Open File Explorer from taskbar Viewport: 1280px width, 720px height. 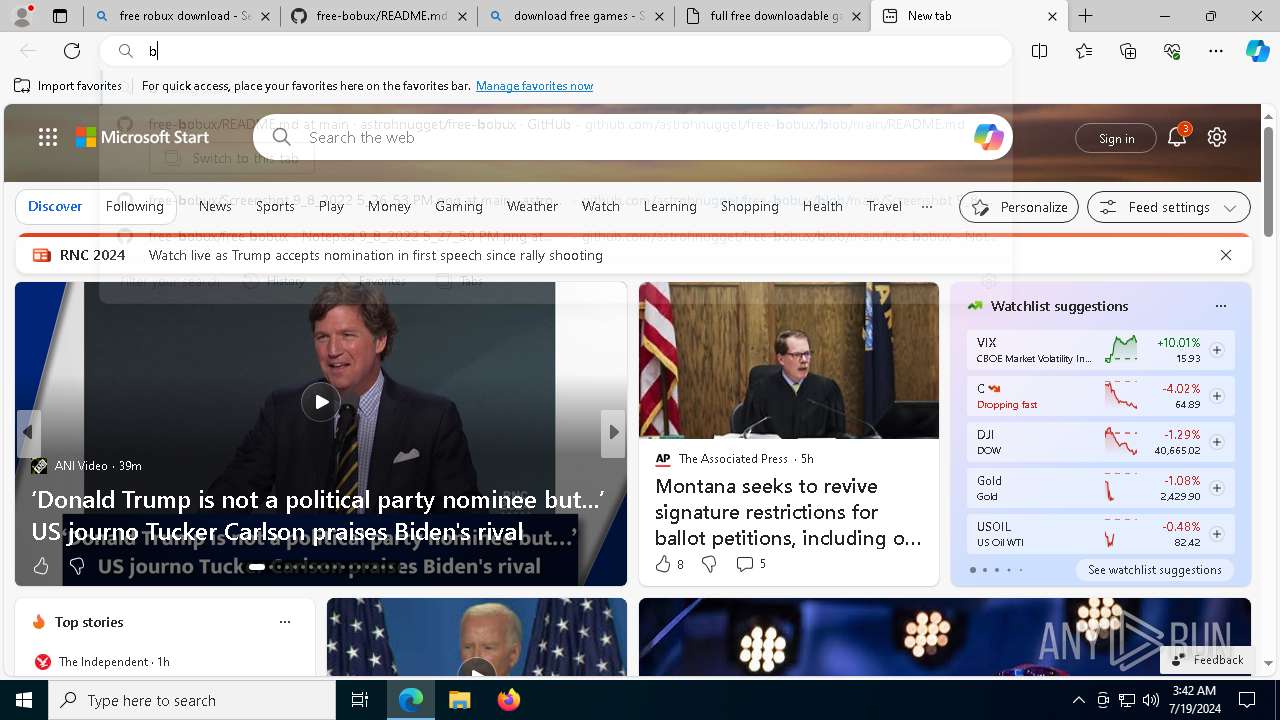[459, 700]
